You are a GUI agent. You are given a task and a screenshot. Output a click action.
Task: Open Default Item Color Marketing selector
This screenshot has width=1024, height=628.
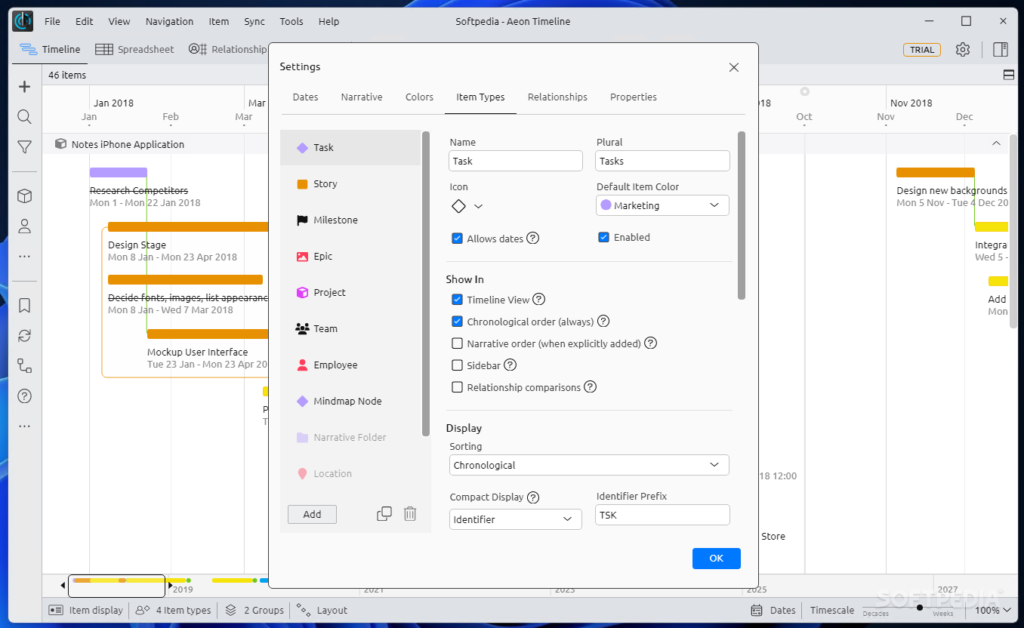point(662,205)
